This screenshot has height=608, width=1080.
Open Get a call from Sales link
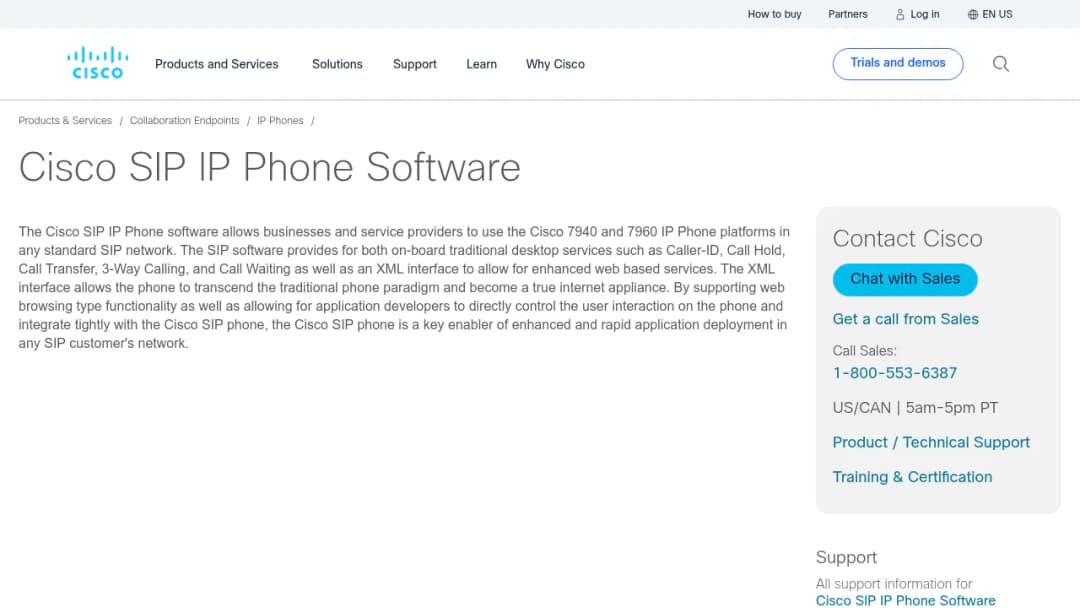click(905, 319)
